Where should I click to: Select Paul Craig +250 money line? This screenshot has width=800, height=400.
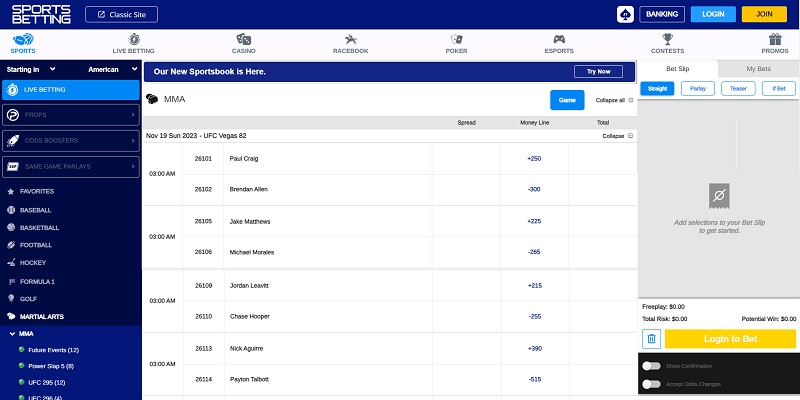534,159
